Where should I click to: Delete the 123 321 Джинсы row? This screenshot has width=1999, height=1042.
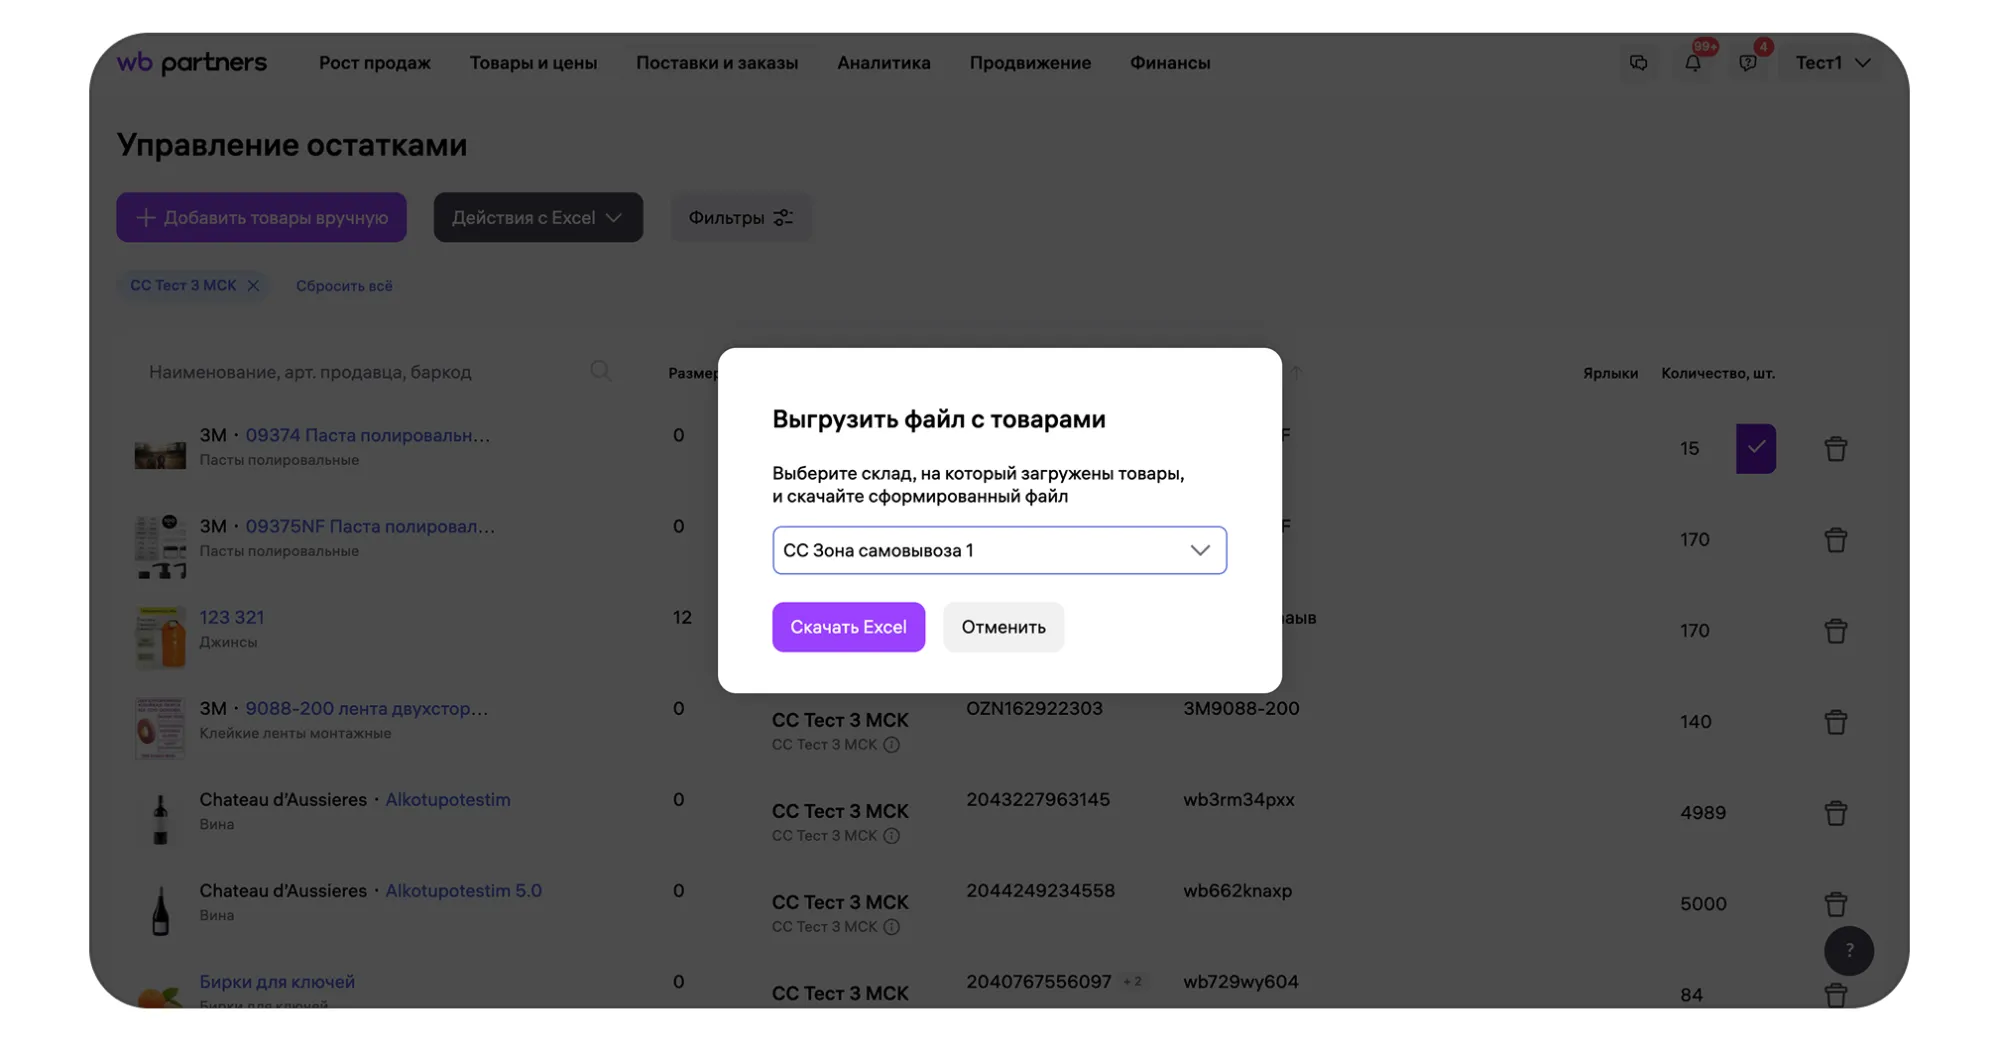pos(1835,631)
